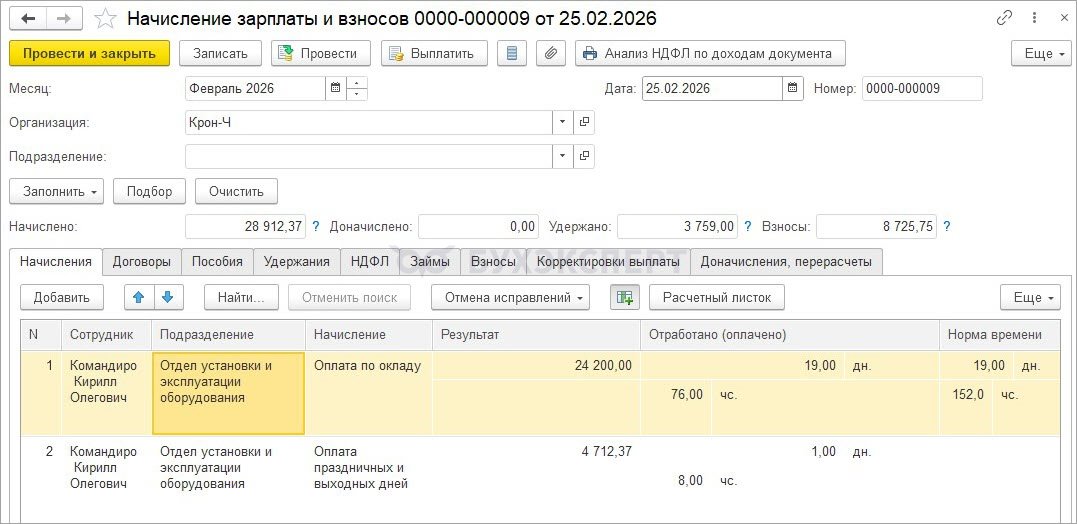Copy link to document icon
The width and height of the screenshot is (1077, 524).
pyautogui.click(x=1005, y=19)
